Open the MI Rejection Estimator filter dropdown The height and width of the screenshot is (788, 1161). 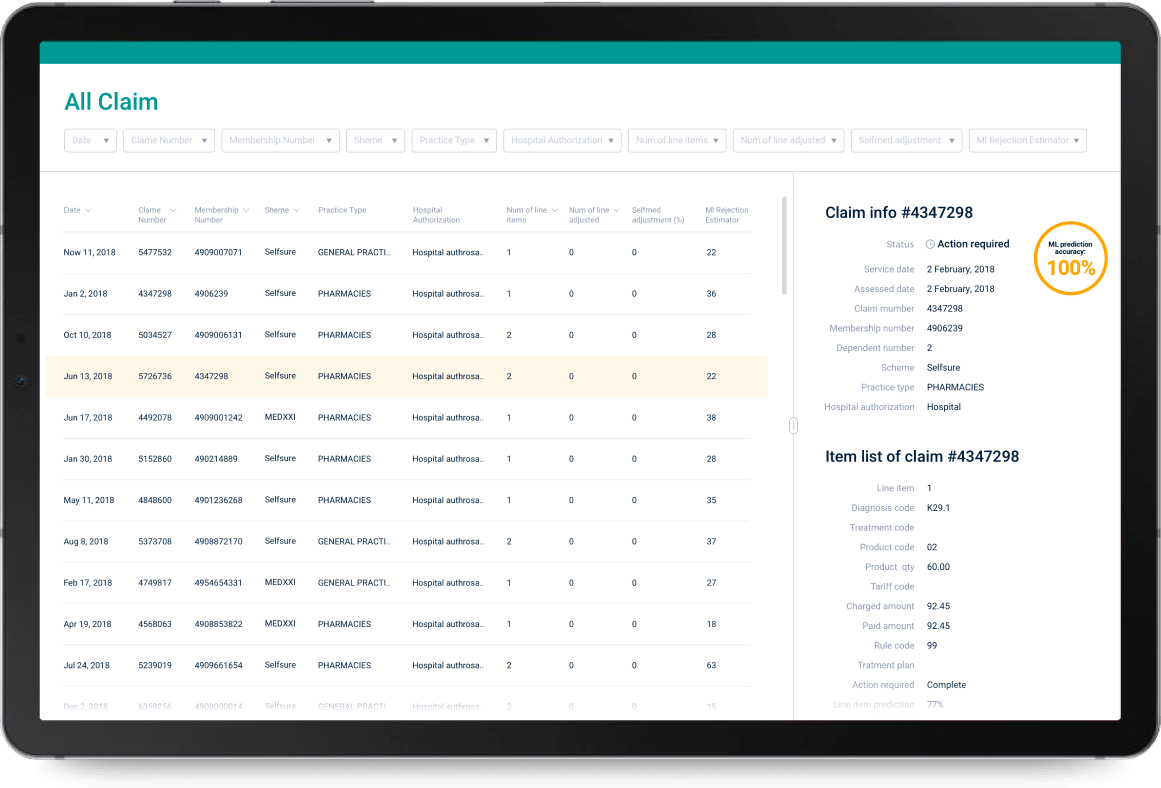[1028, 140]
